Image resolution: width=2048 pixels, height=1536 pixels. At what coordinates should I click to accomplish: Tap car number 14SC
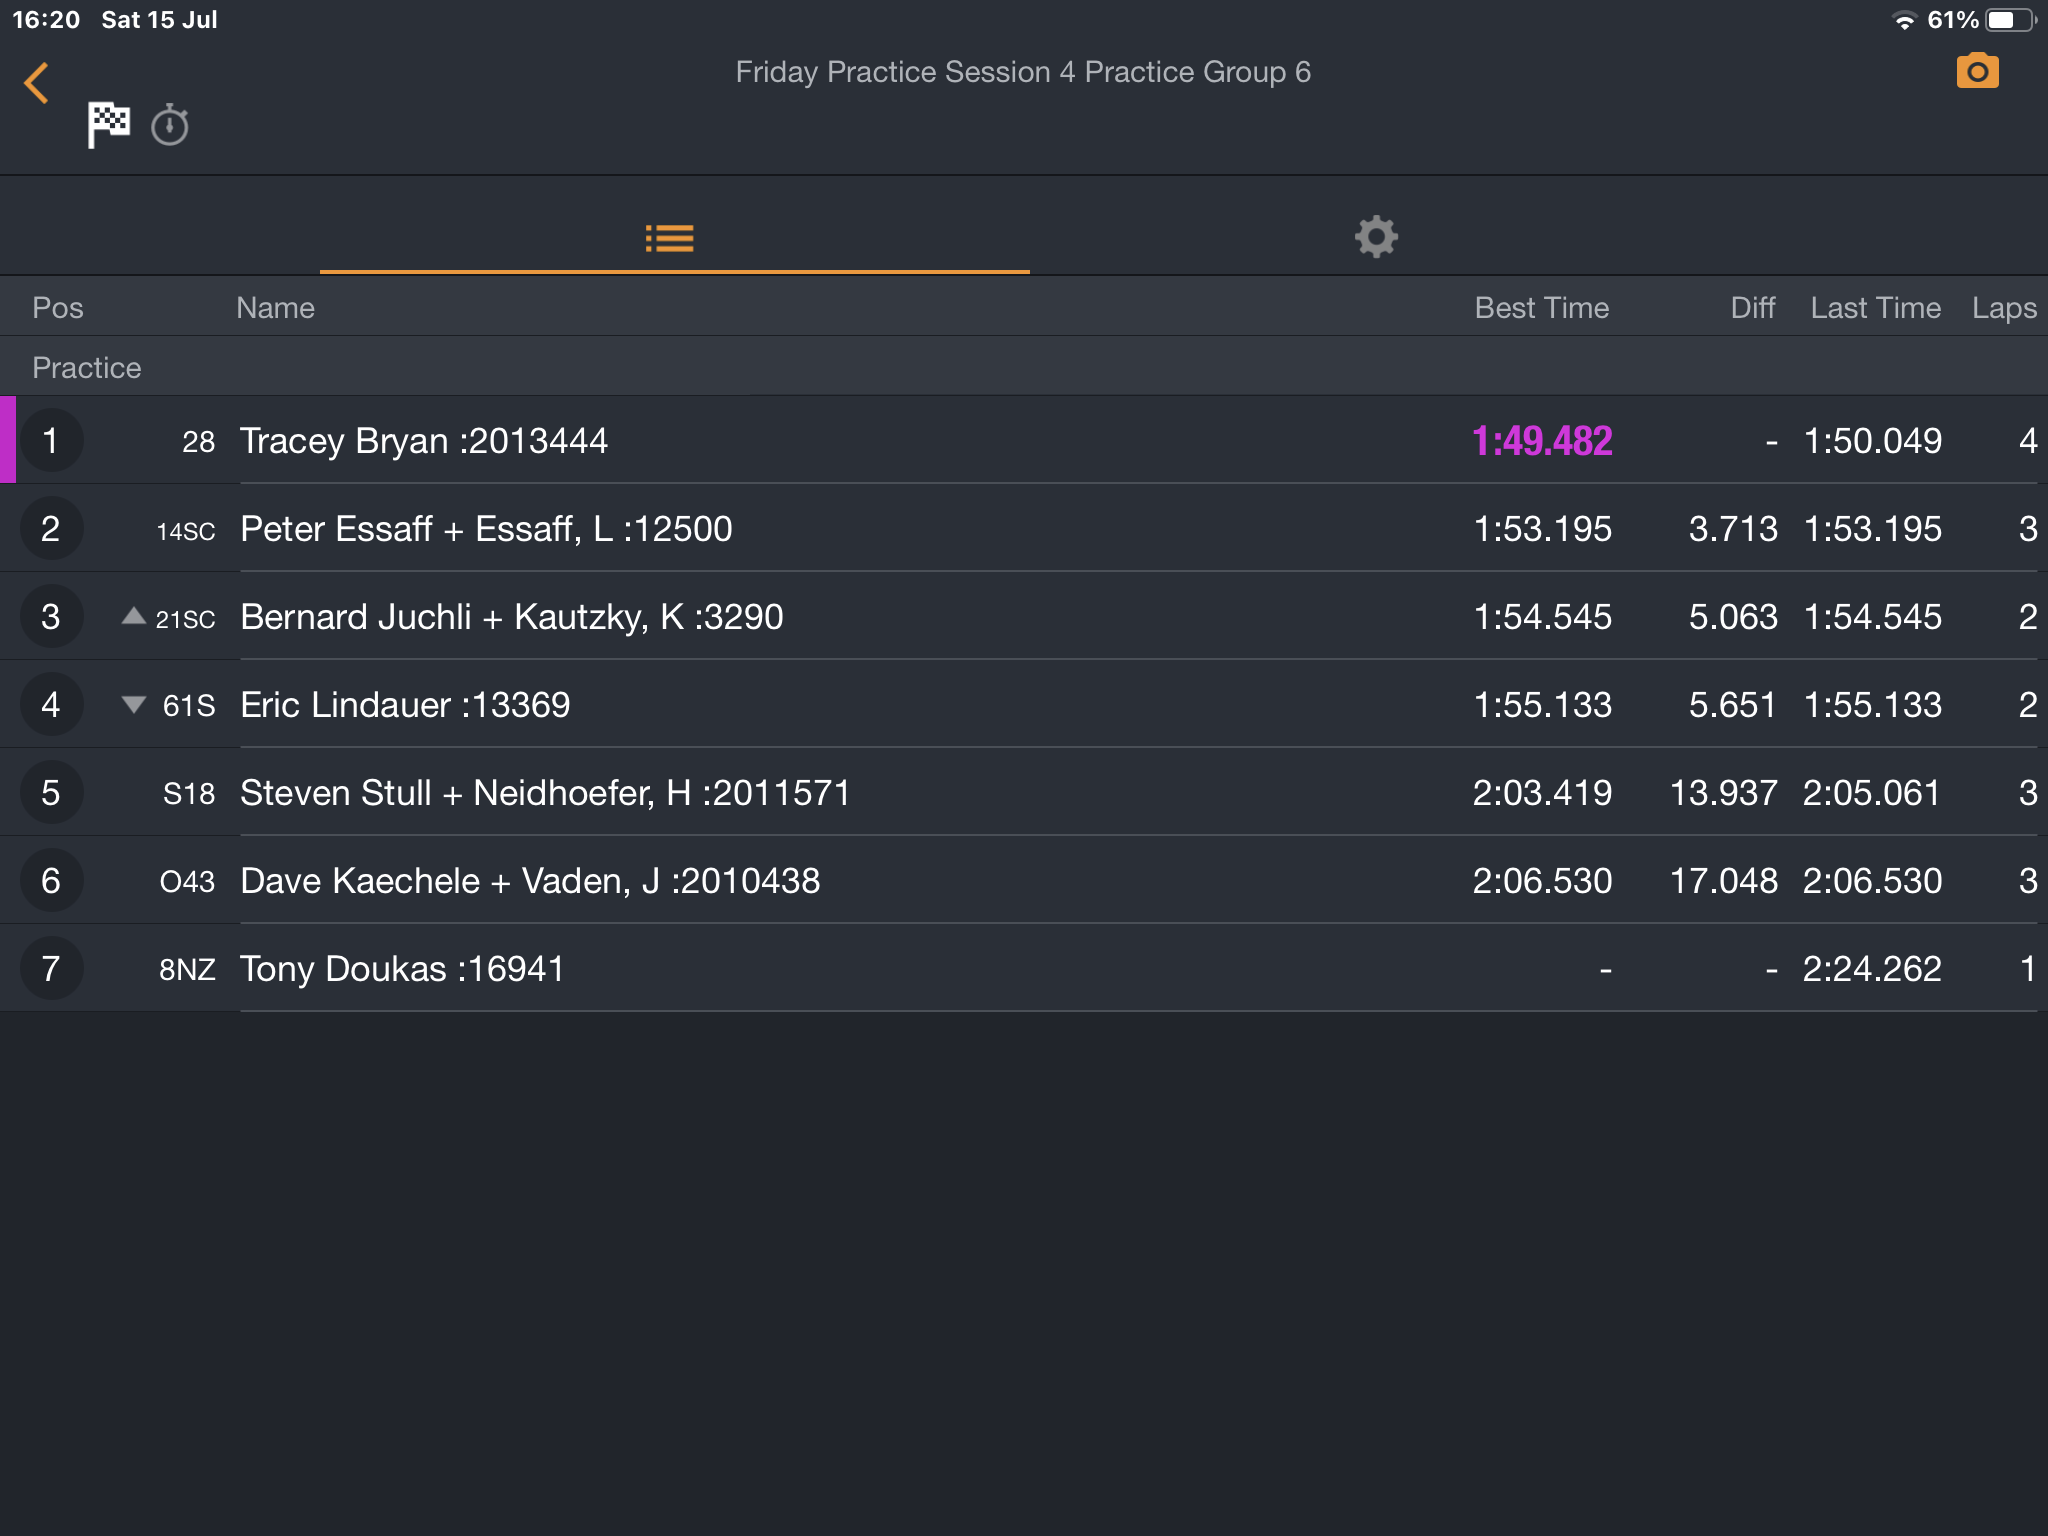click(185, 531)
